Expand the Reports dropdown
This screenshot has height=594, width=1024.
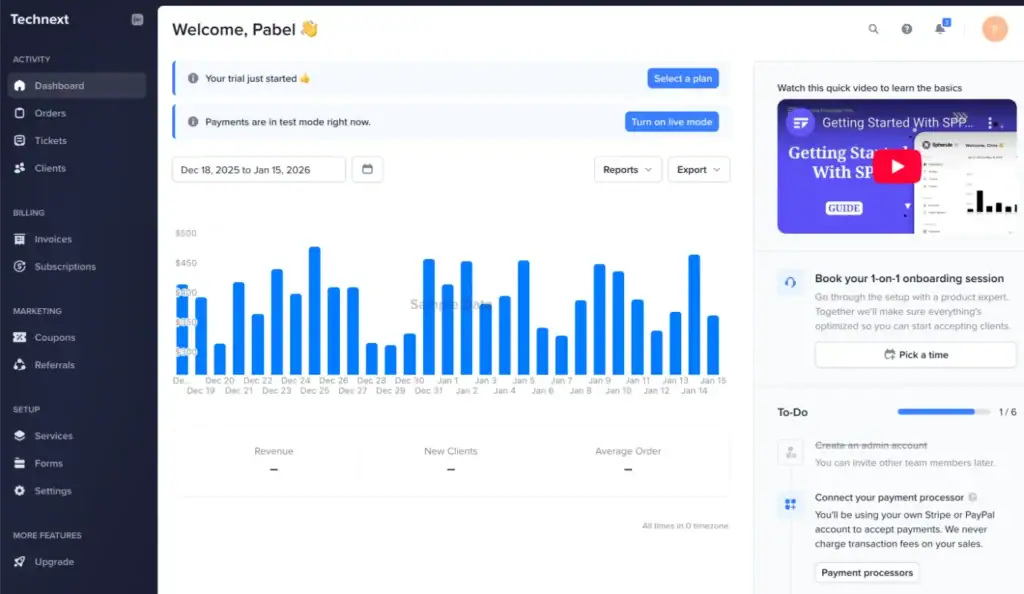[627, 170]
